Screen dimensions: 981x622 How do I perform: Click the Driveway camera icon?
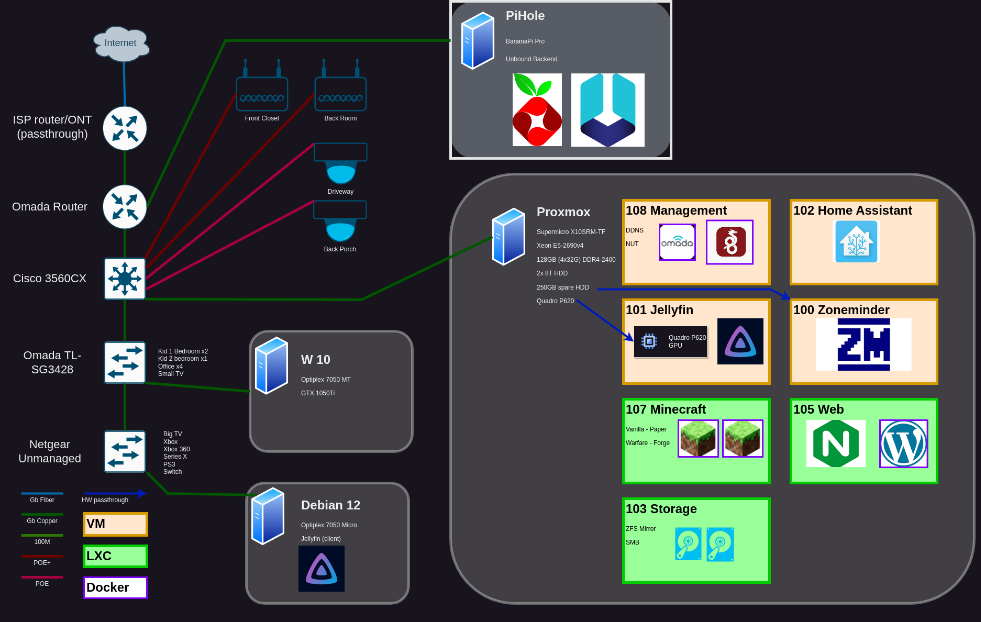[340, 163]
